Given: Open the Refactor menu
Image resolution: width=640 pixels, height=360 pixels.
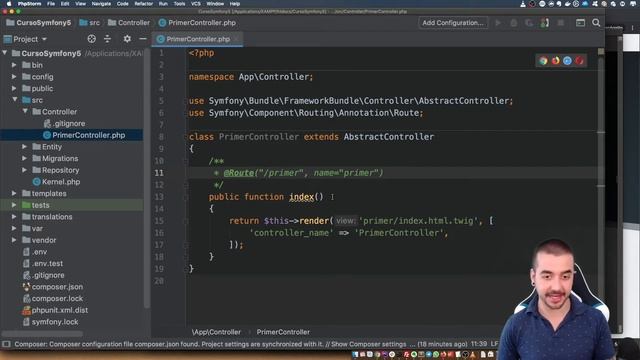Looking at the screenshot, I should tap(144, 4).
